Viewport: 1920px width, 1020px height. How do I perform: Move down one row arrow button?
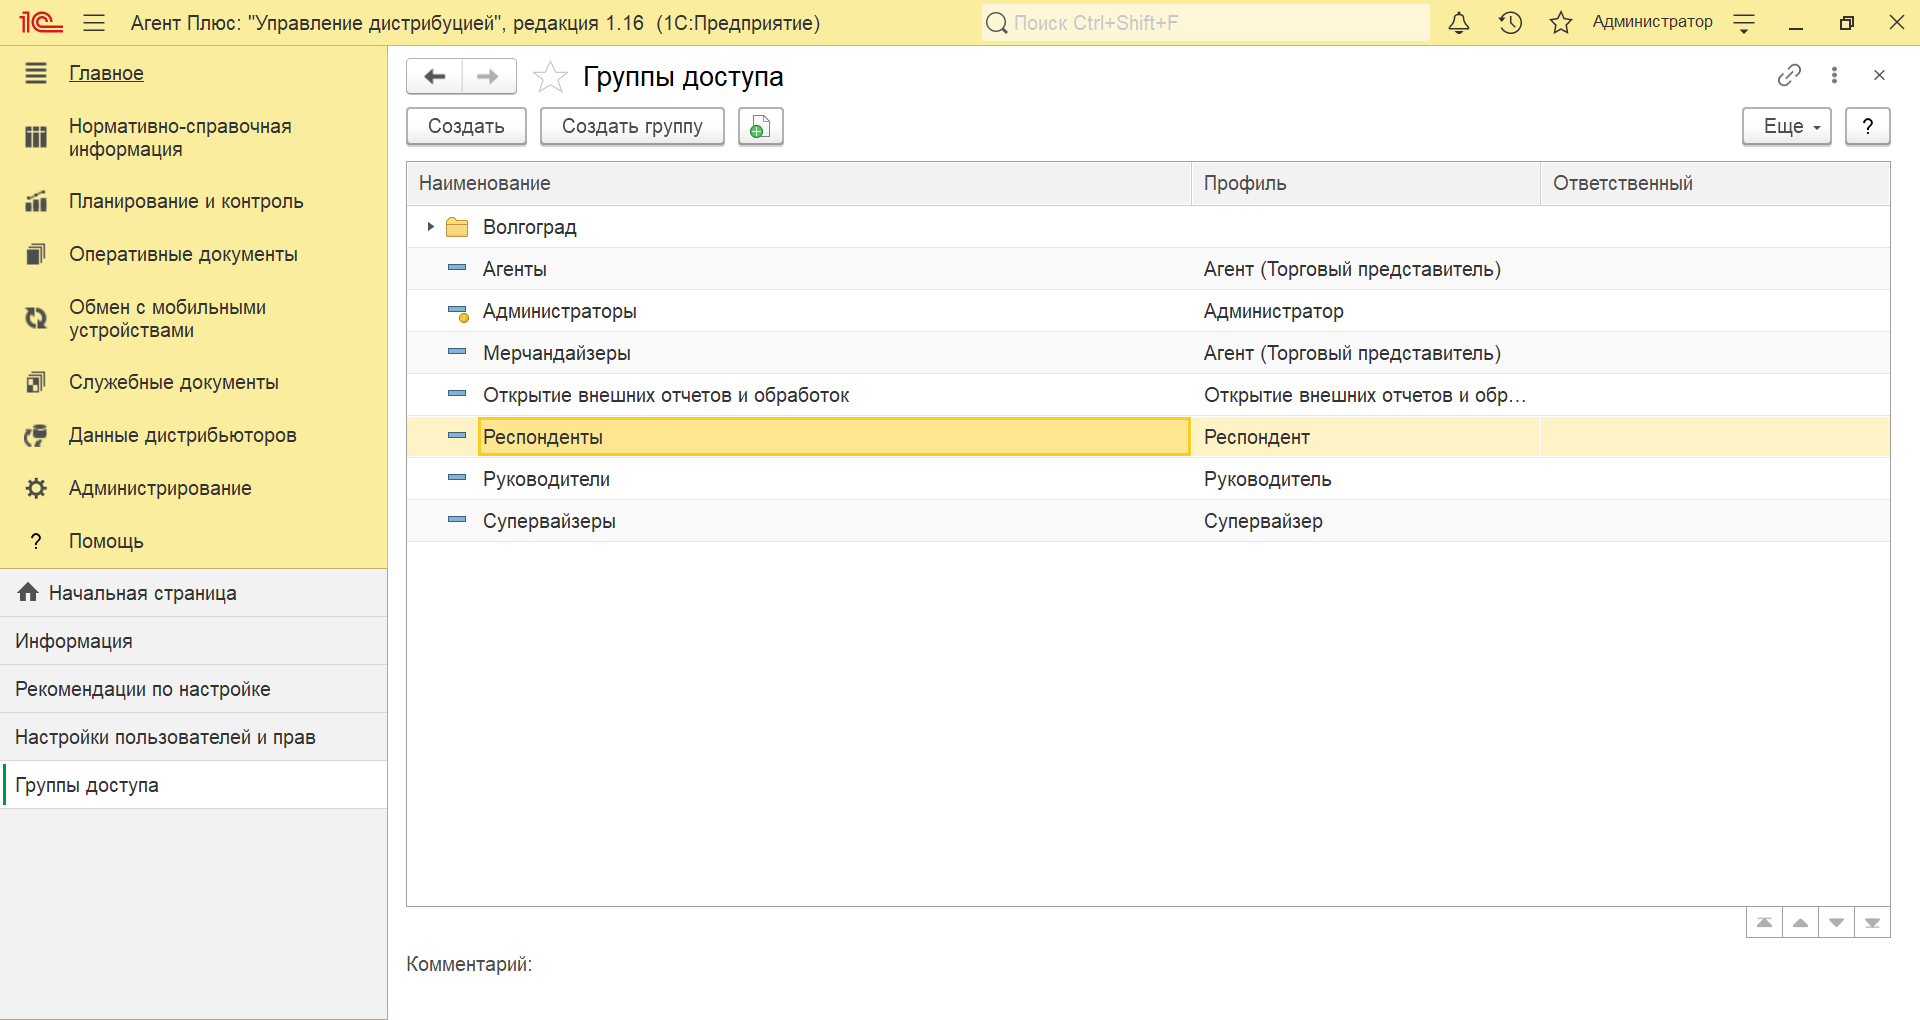[1836, 922]
